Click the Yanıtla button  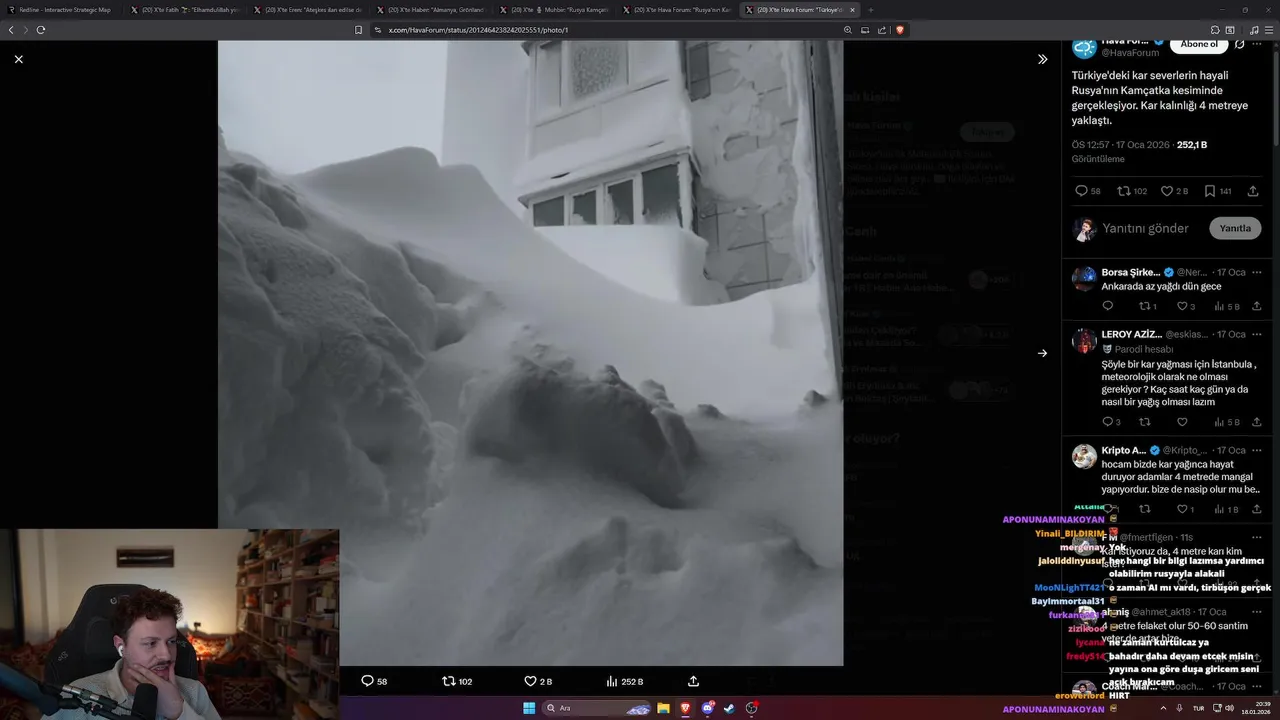tap(1235, 228)
